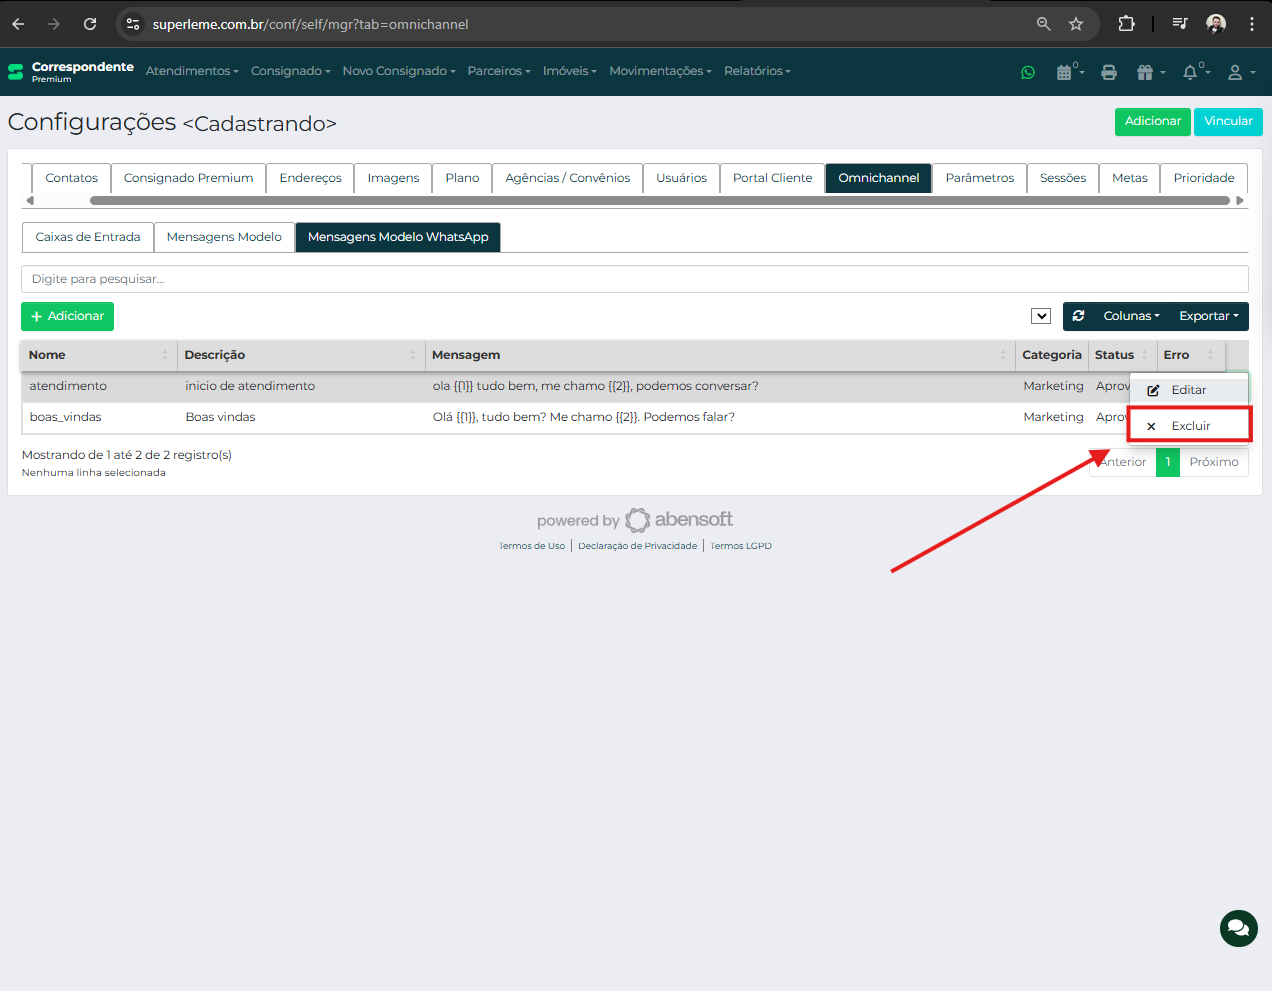Click the horizontal tab scrollbar
Screen dimensions: 1272x991
(660, 201)
